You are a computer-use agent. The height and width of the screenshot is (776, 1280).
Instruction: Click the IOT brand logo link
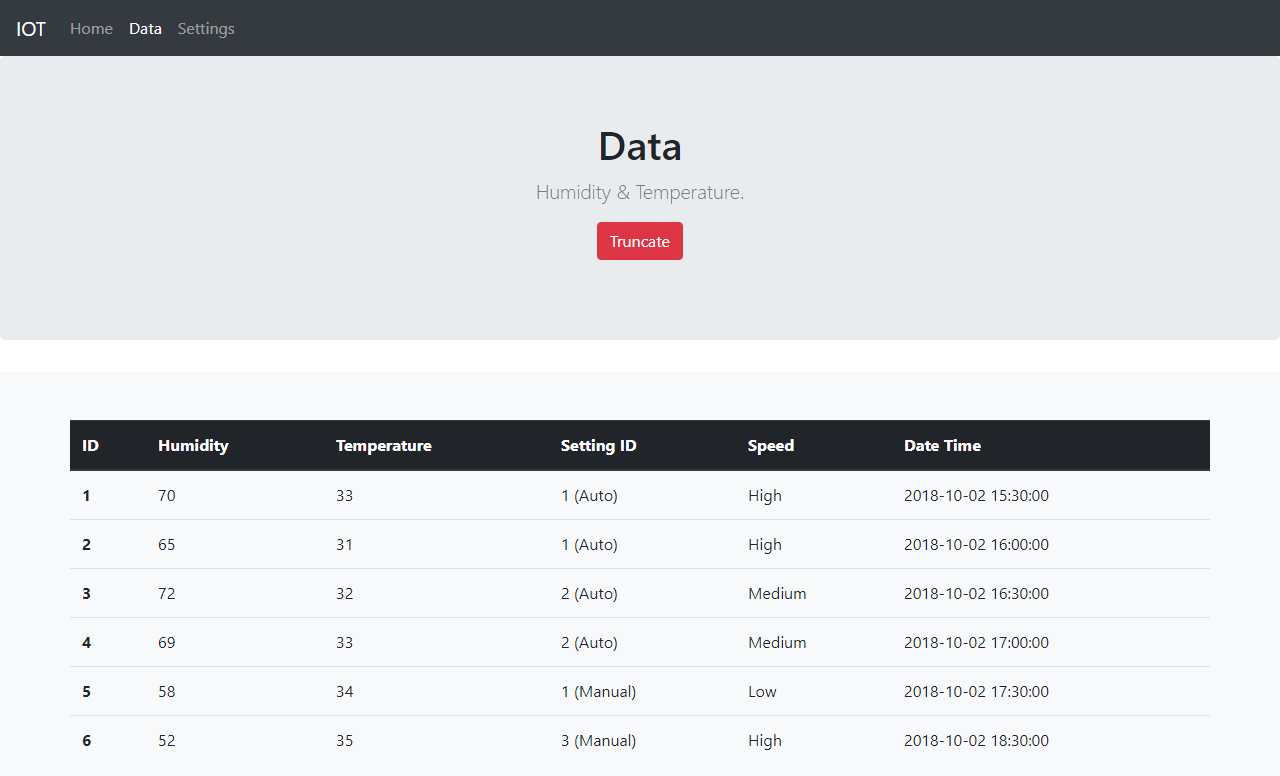31,28
